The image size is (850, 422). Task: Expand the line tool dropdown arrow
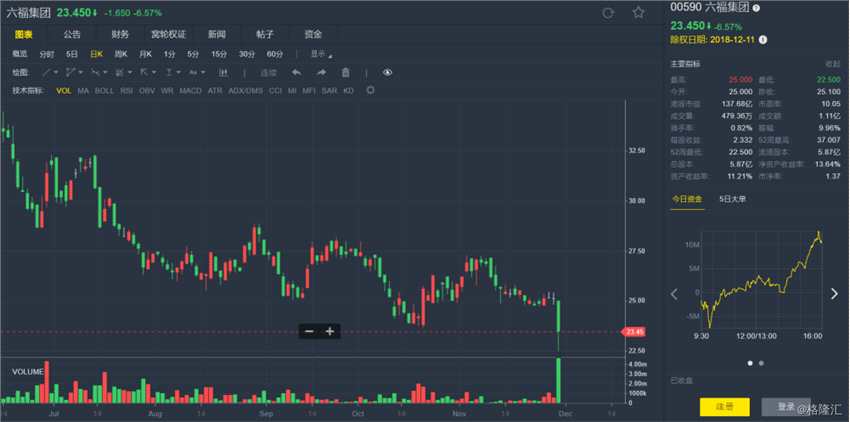56,72
